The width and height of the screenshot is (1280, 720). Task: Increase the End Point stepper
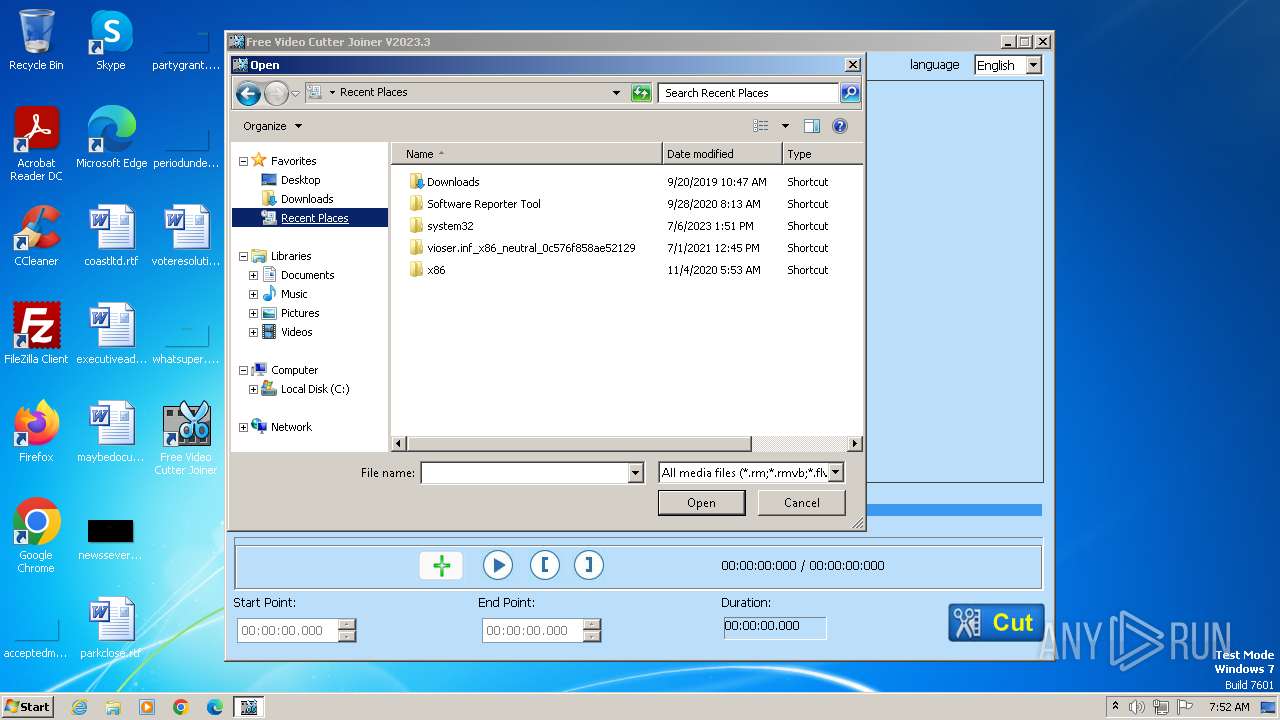tap(592, 625)
